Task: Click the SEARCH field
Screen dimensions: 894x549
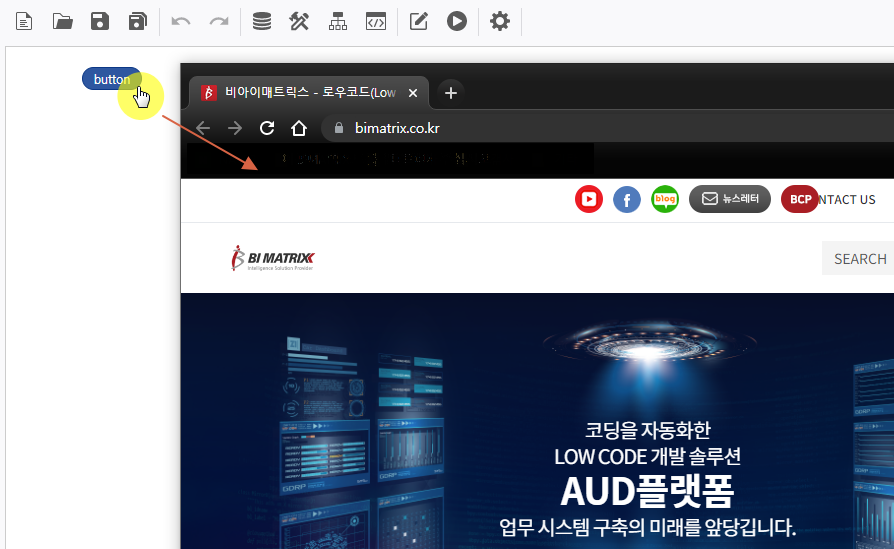Action: click(858, 258)
